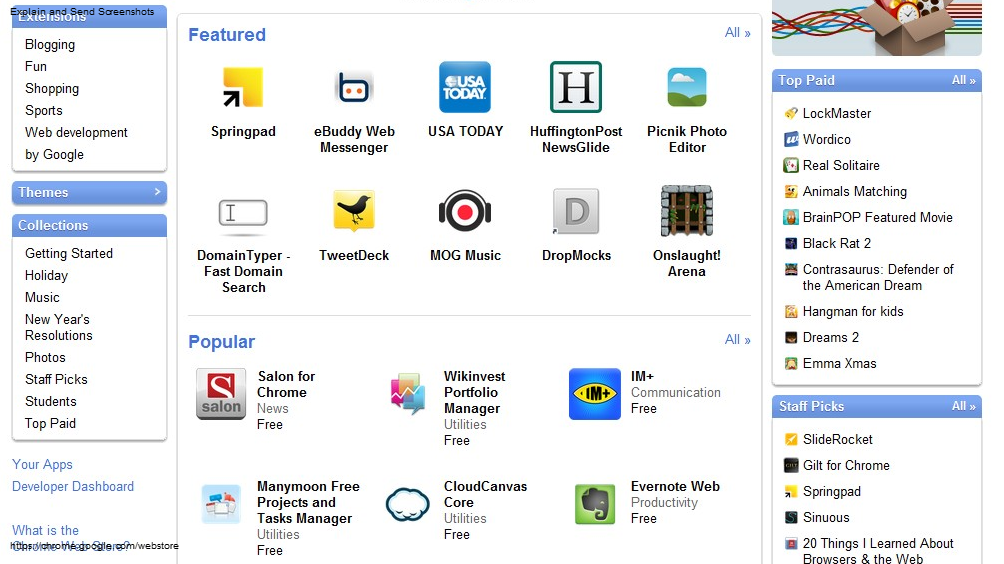Click the Onslaught! Arena game icon
Viewport: 1004px width, 564px height.
[686, 211]
